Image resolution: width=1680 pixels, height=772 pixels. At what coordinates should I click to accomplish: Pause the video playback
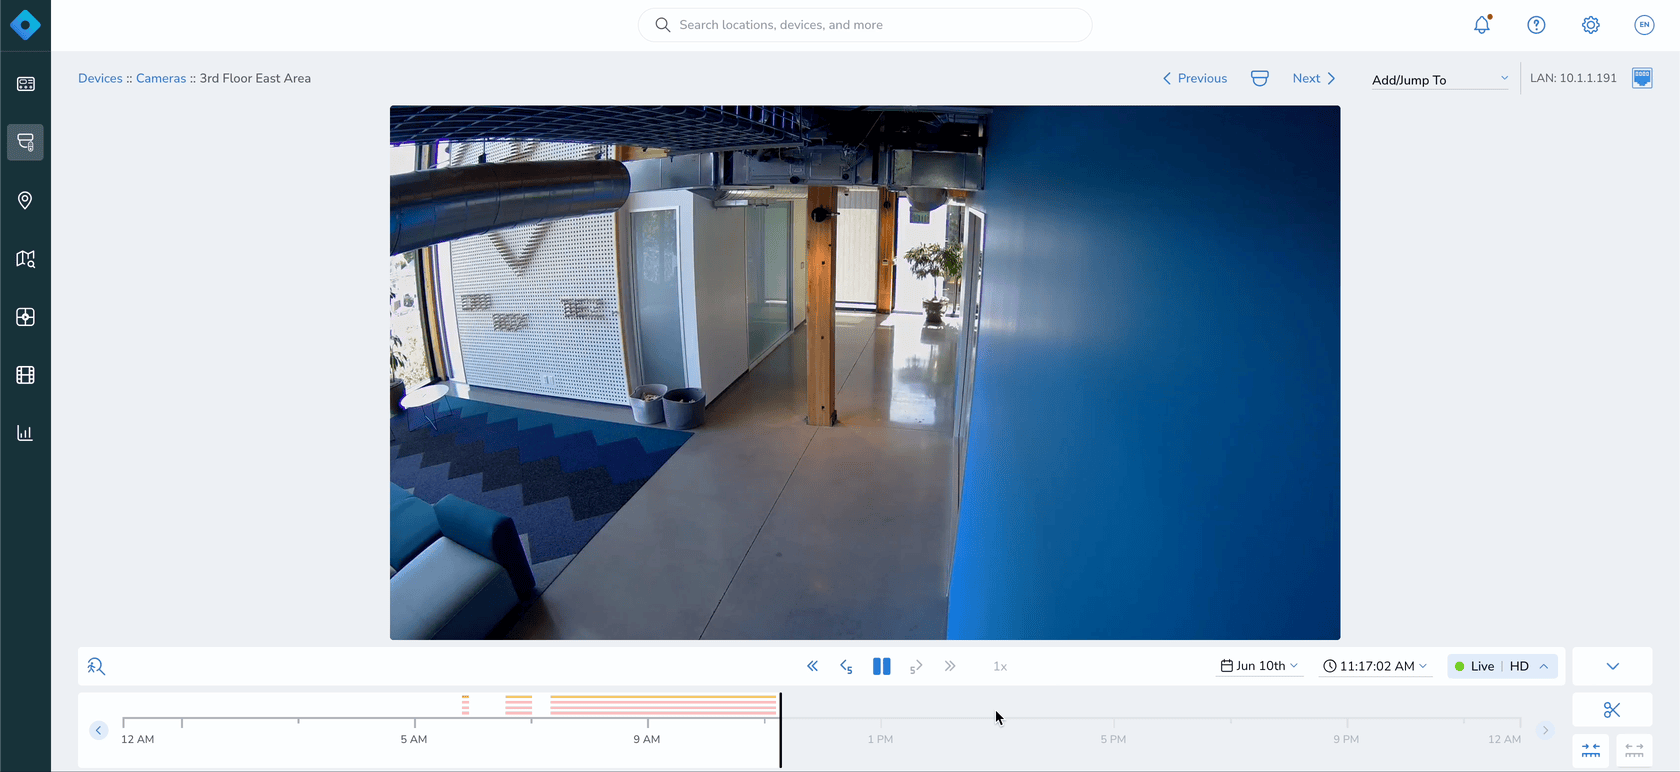(881, 666)
